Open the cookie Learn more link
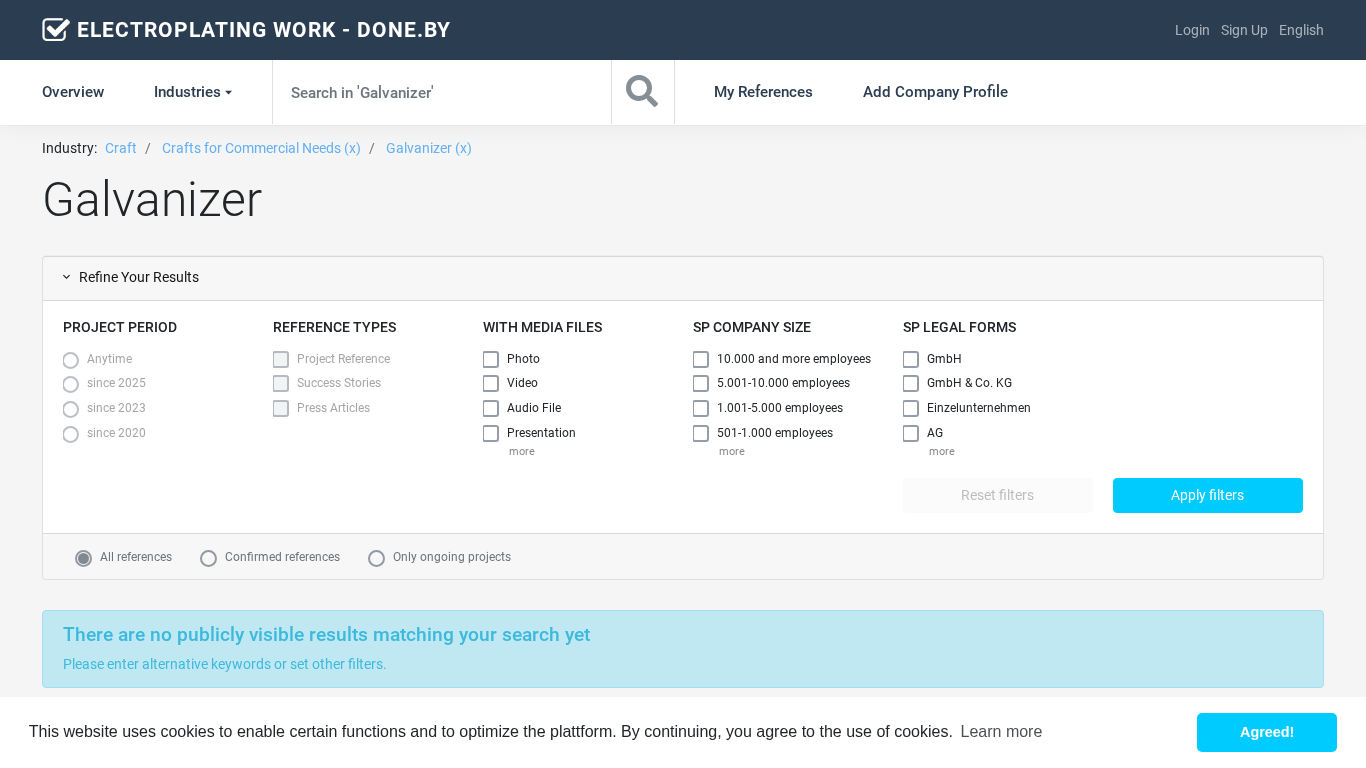Image resolution: width=1366 pixels, height=768 pixels. [x=1001, y=732]
